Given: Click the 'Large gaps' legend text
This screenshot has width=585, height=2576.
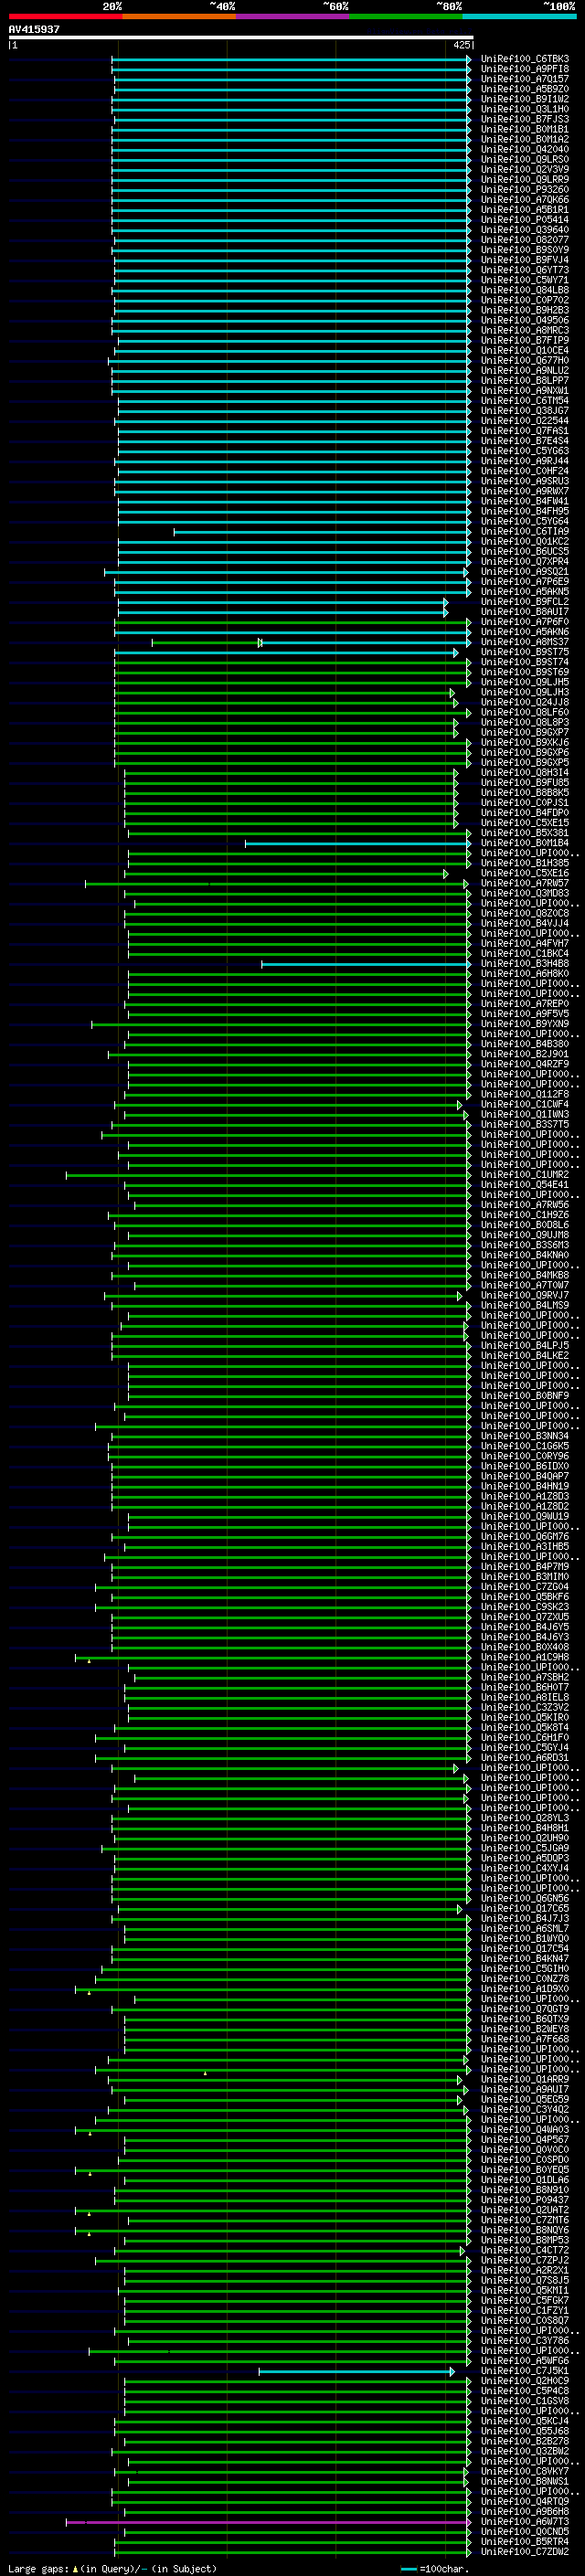Looking at the screenshot, I should point(38,2568).
